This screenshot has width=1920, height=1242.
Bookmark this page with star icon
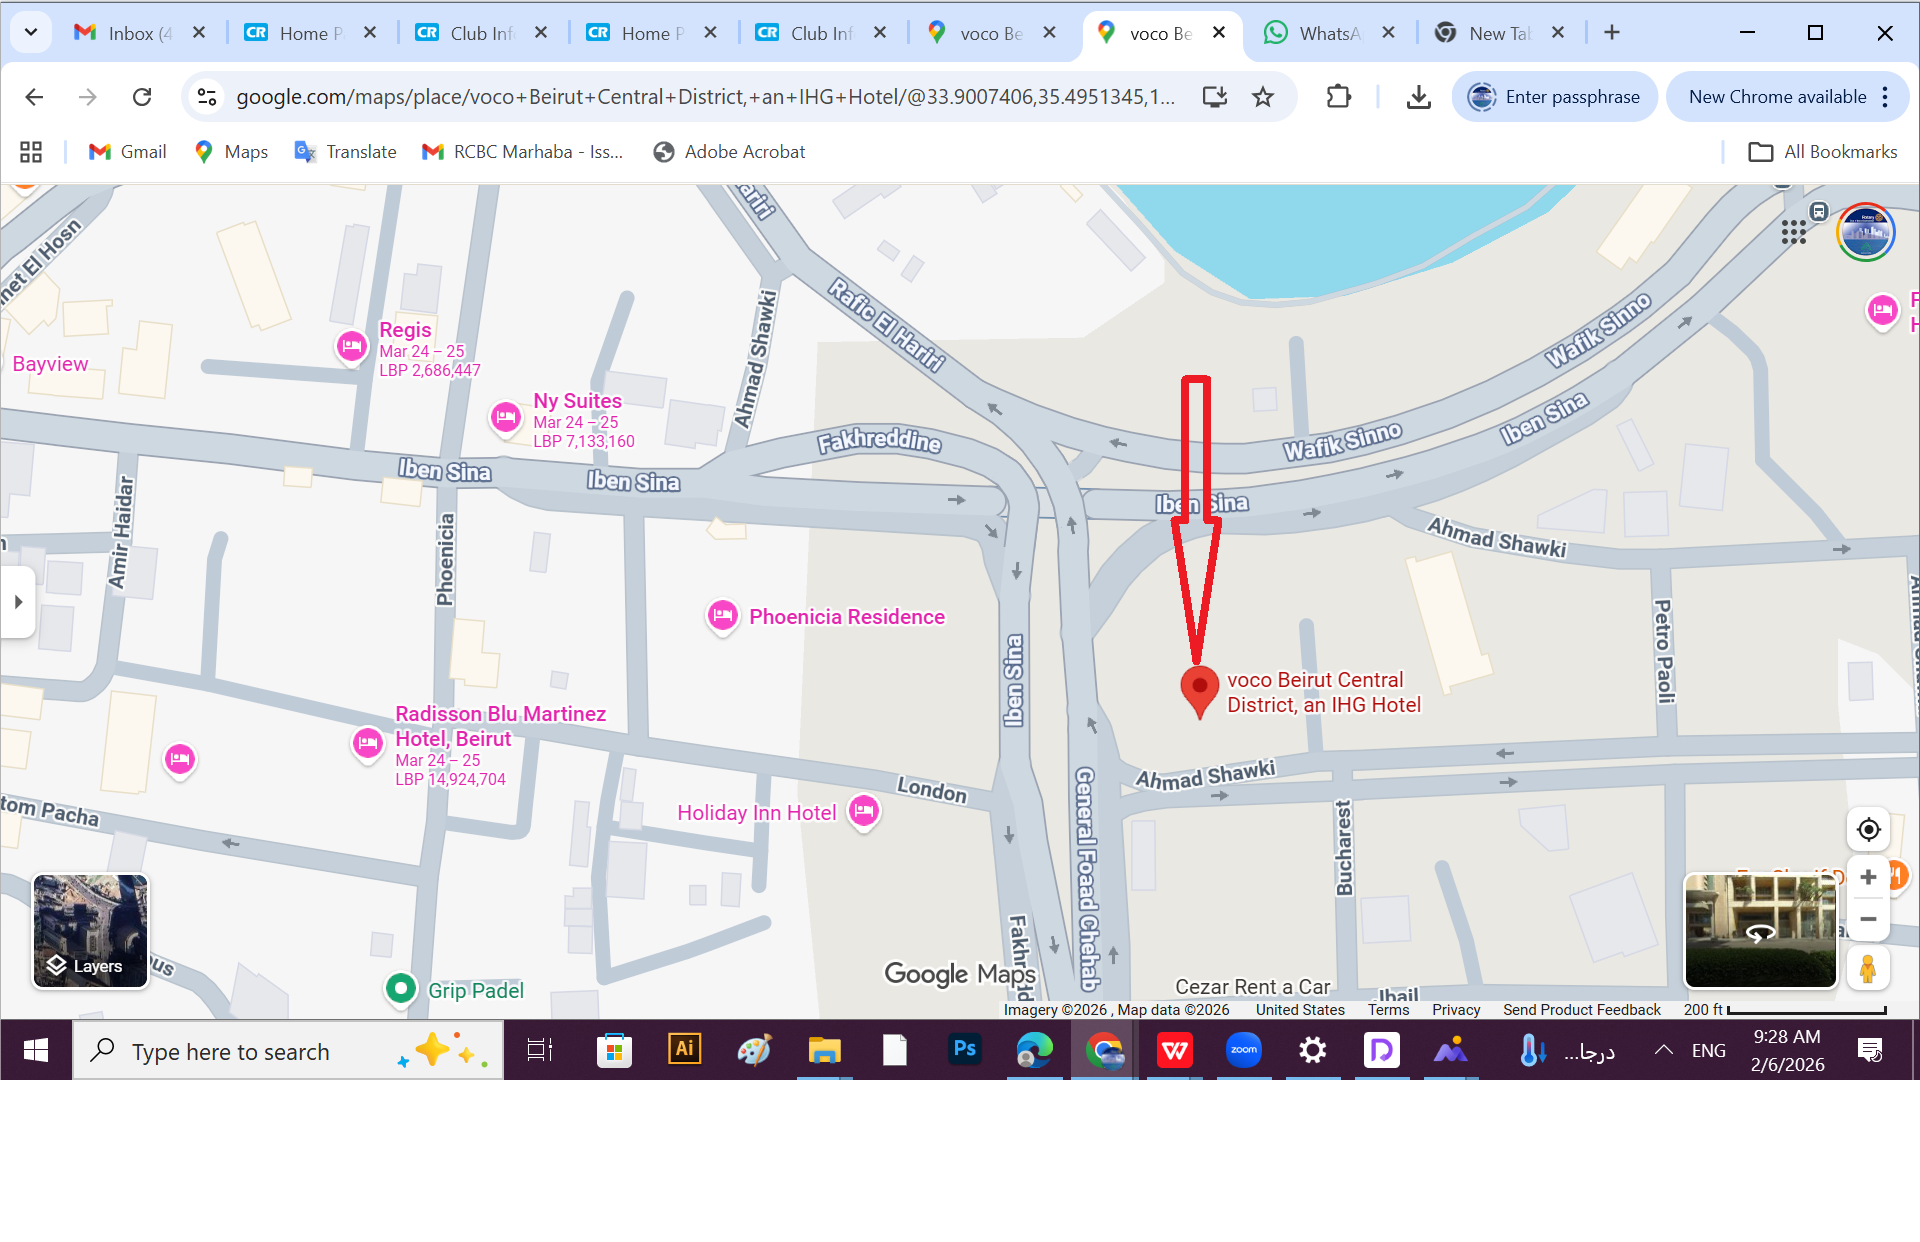(1263, 97)
